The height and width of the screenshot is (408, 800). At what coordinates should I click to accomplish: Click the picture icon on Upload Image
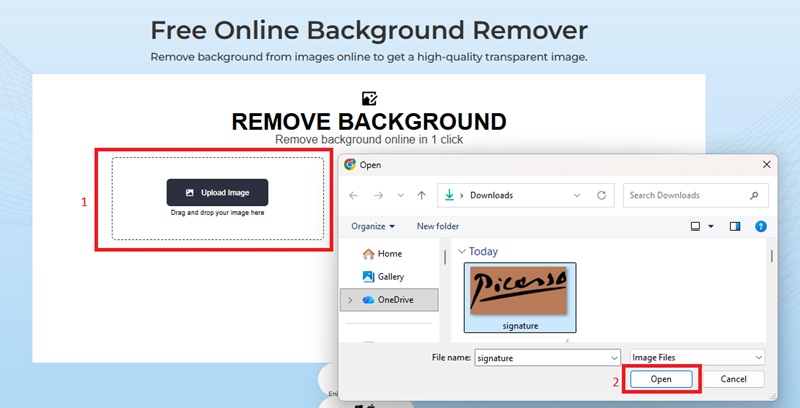[x=189, y=193]
